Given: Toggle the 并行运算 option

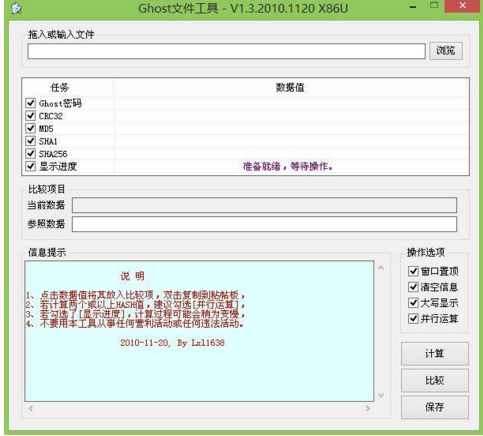Looking at the screenshot, I should coord(413,318).
